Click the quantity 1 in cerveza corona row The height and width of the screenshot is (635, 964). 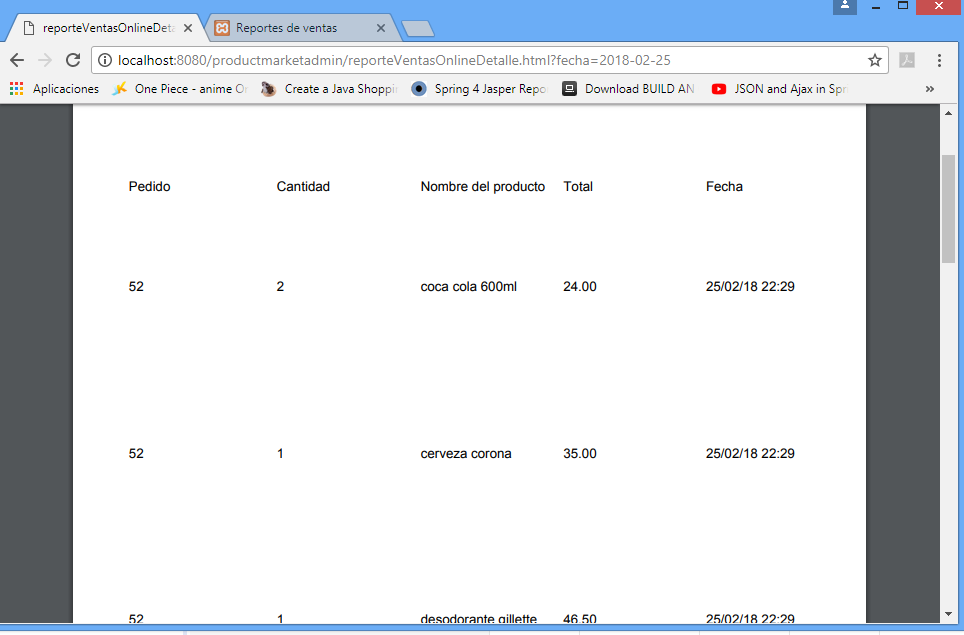point(280,454)
